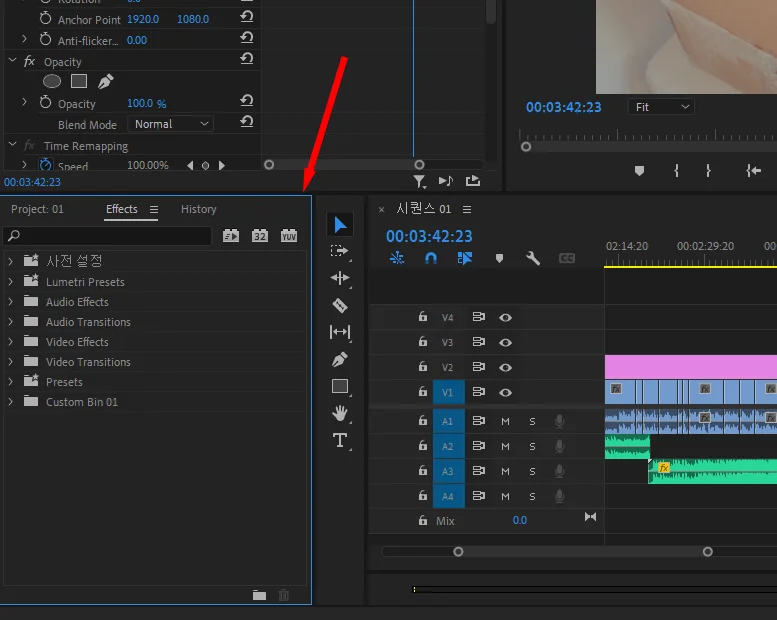Create an ellipse mask under Opacity
Viewport: 777px width, 620px height.
(x=52, y=81)
